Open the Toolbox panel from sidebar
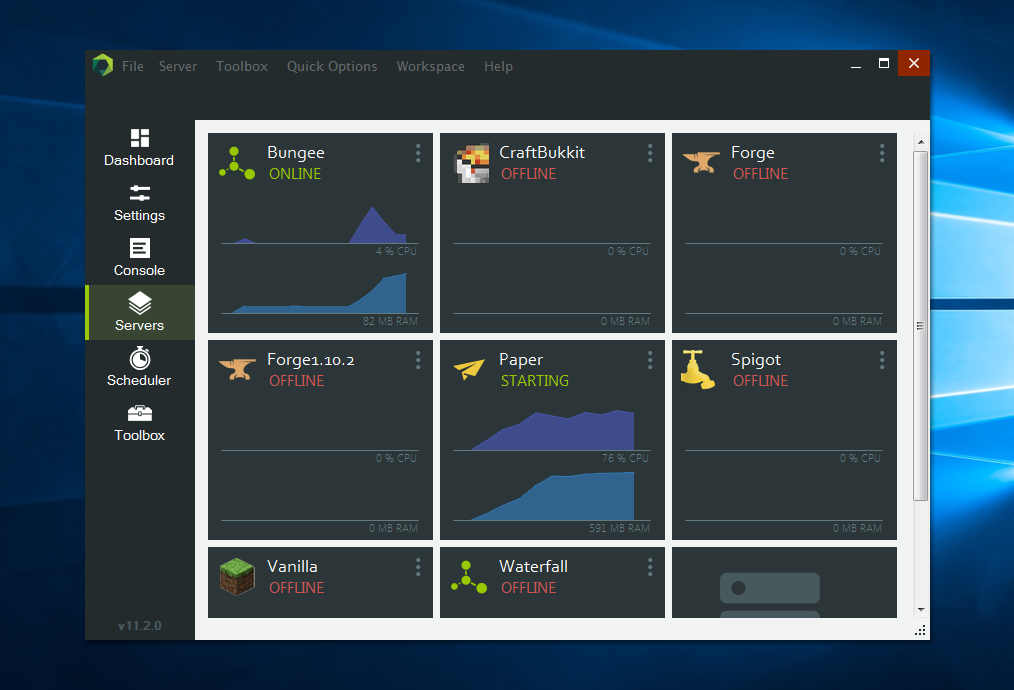 [x=139, y=423]
